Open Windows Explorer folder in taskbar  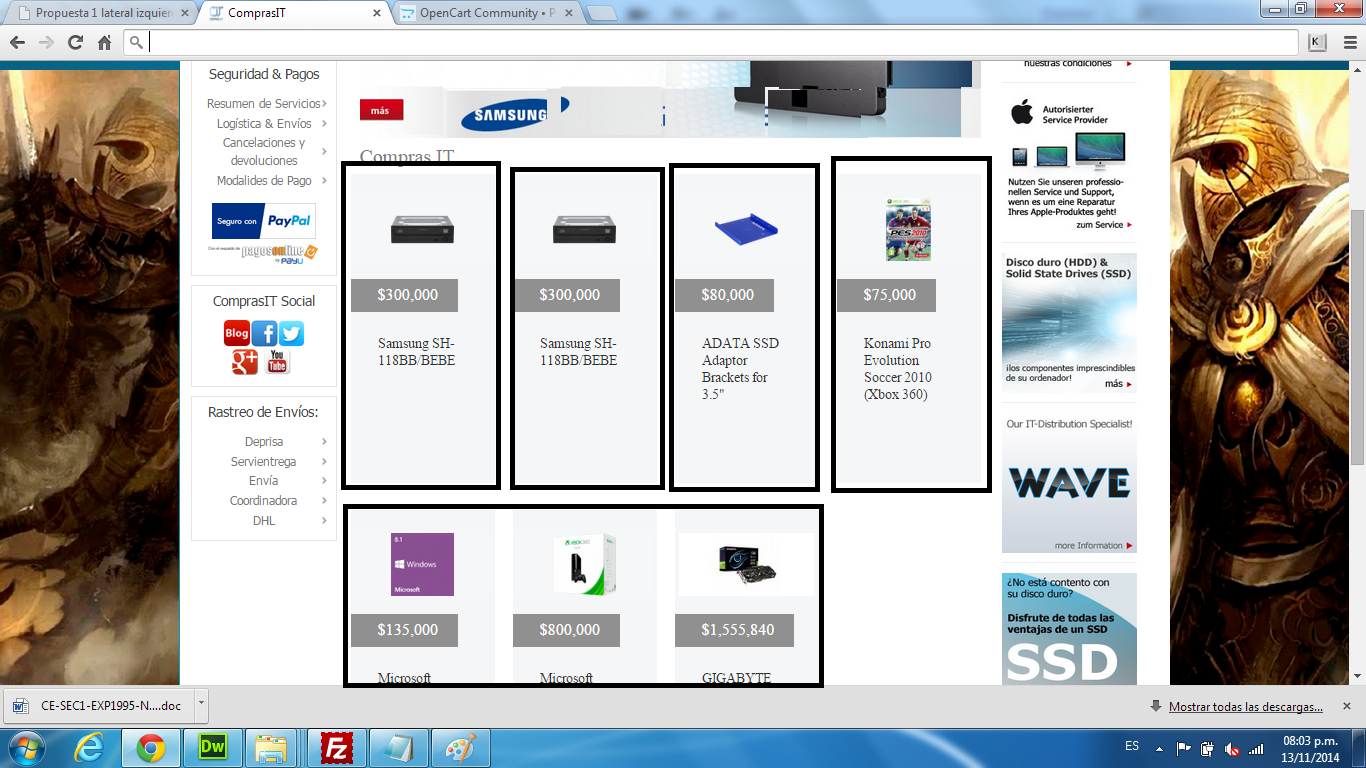click(271, 748)
